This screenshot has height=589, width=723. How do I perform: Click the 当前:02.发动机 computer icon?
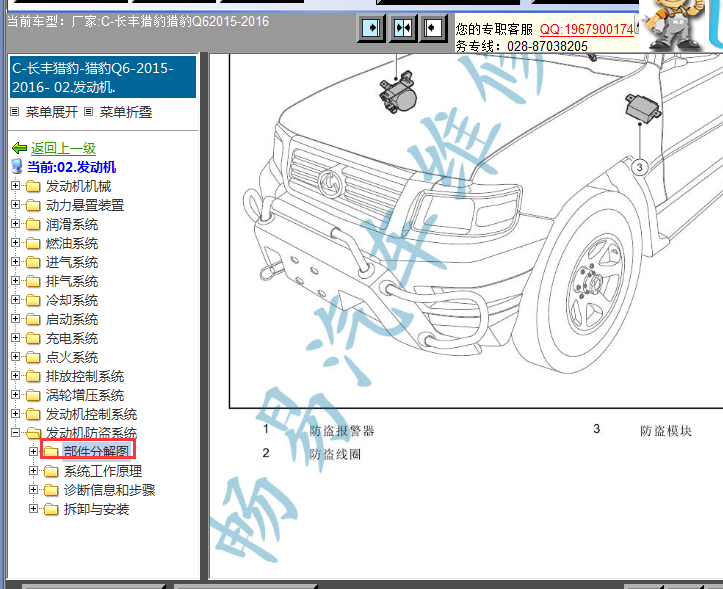point(17,167)
